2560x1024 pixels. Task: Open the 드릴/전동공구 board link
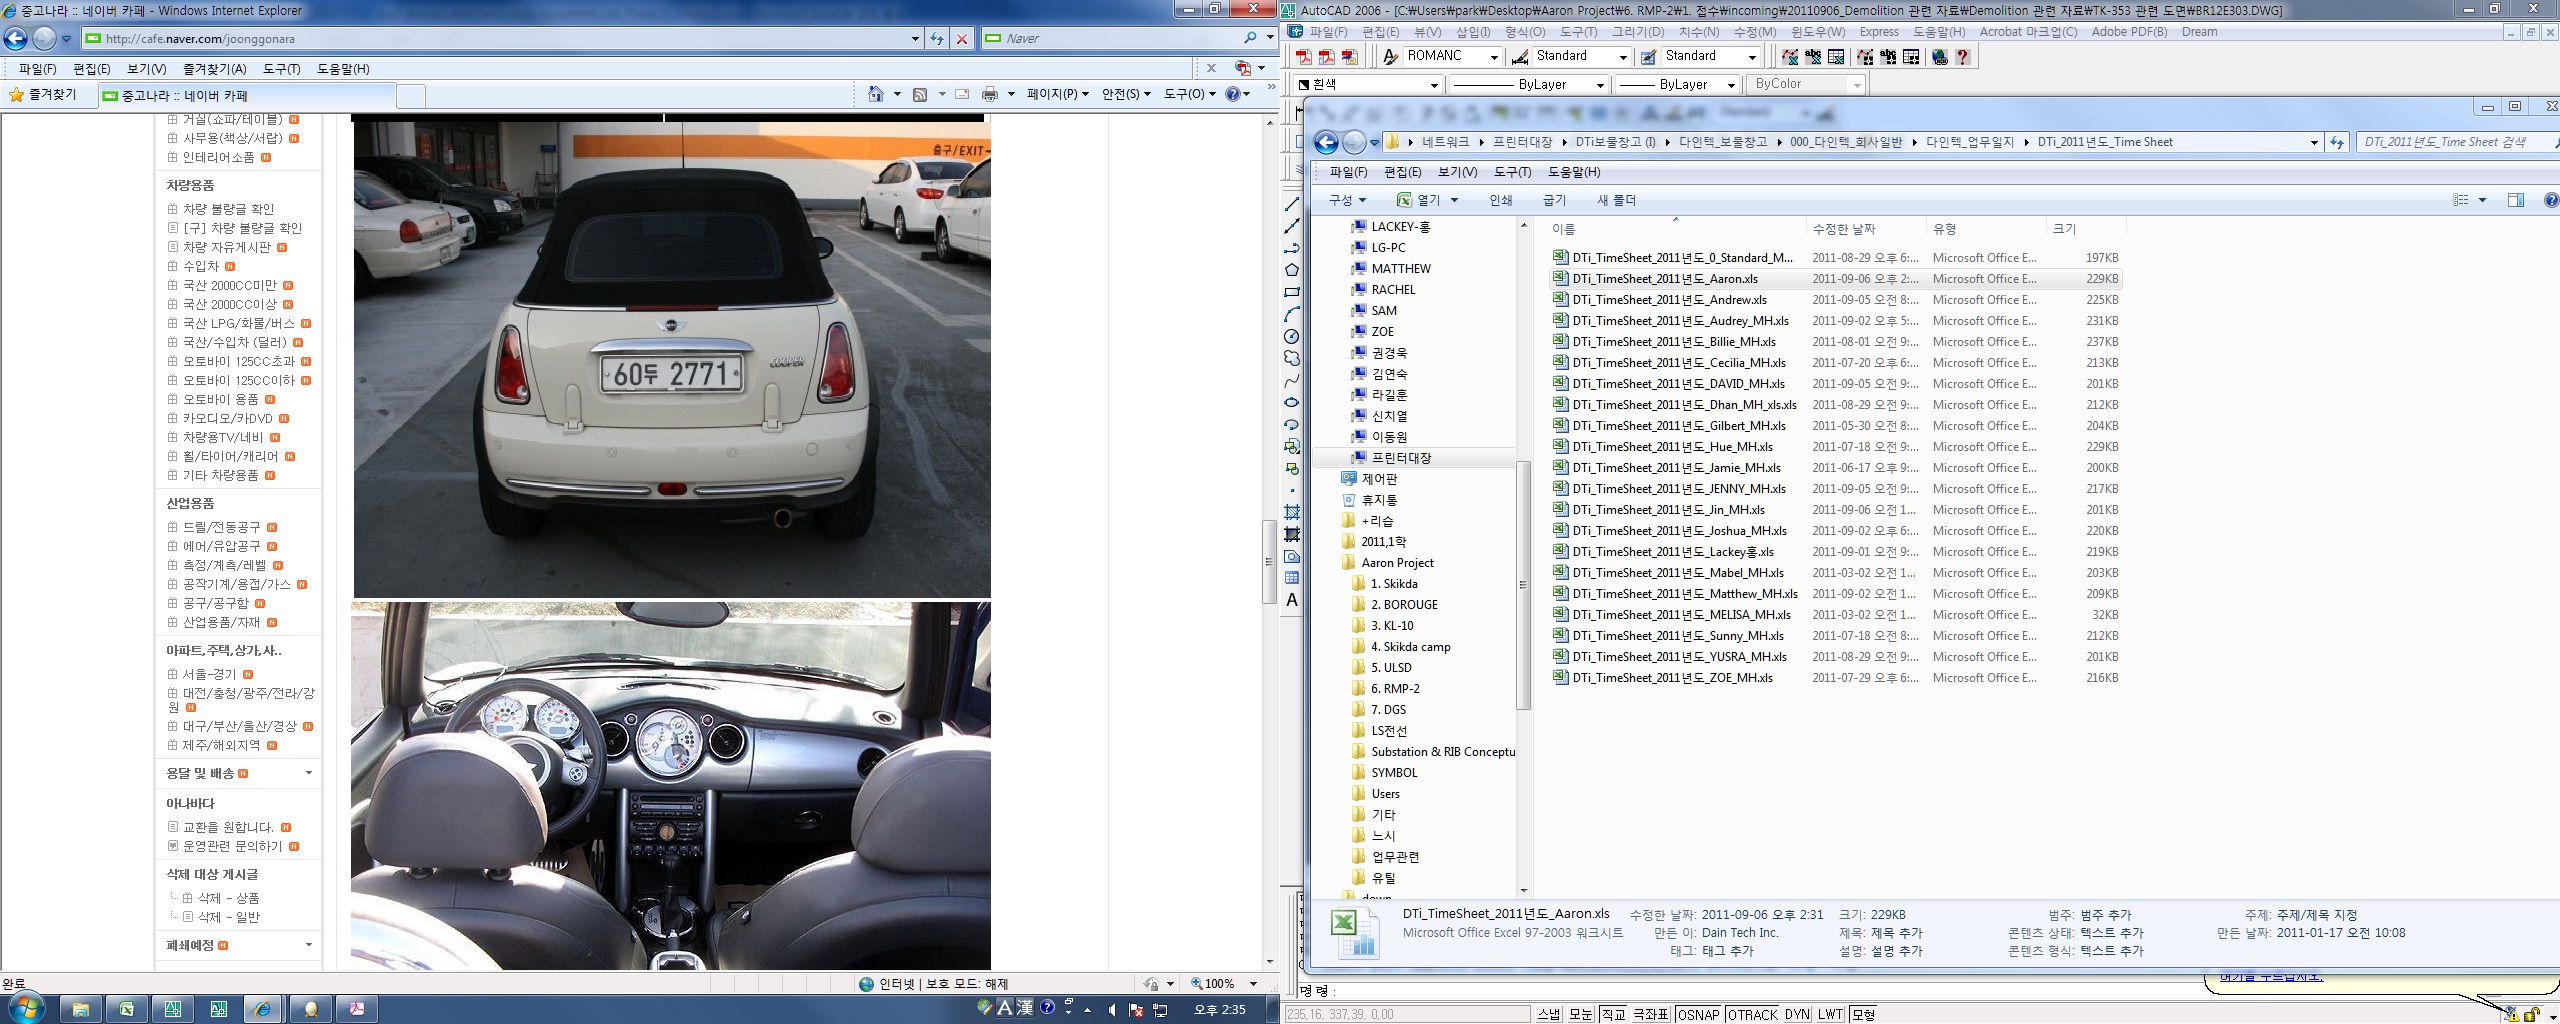coord(221,527)
